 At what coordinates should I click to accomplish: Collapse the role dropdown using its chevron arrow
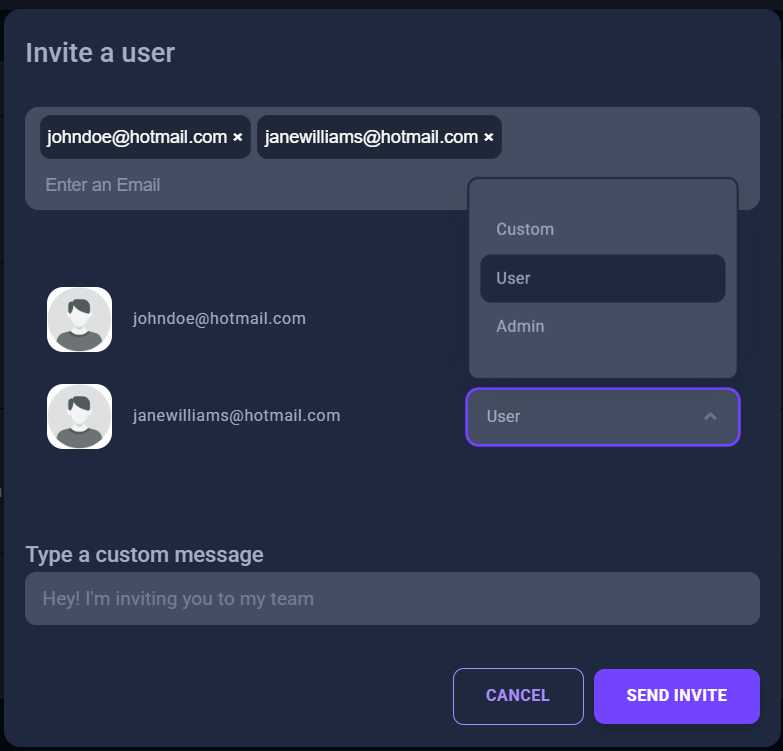(710, 416)
